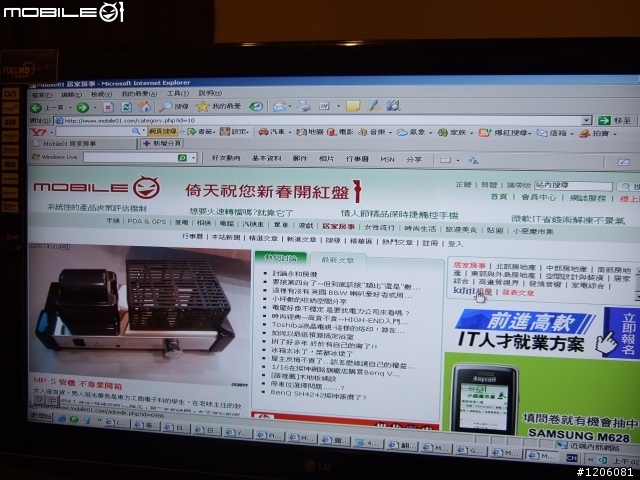Open Yahoo toolbar 設定 settings dropdown
640x480 pixels.
234,131
